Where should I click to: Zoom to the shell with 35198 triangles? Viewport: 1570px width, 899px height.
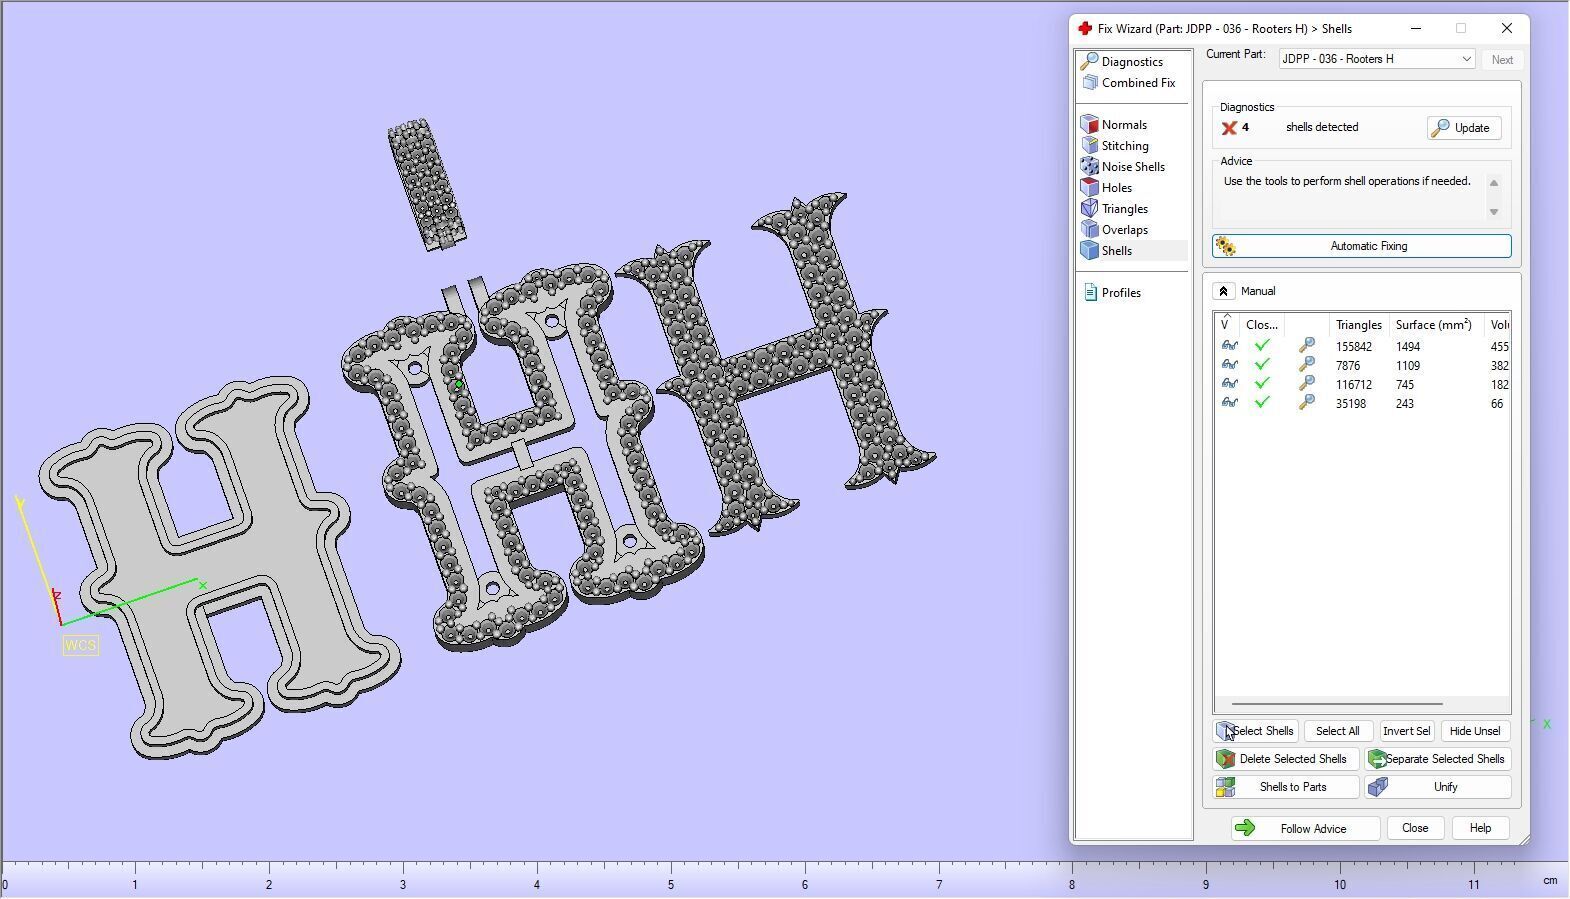[x=1306, y=403]
